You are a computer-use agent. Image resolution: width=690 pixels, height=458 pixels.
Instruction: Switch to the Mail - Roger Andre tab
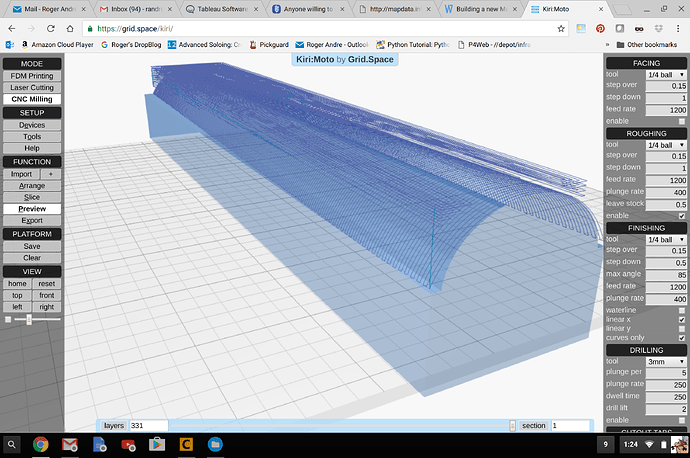(x=48, y=9)
